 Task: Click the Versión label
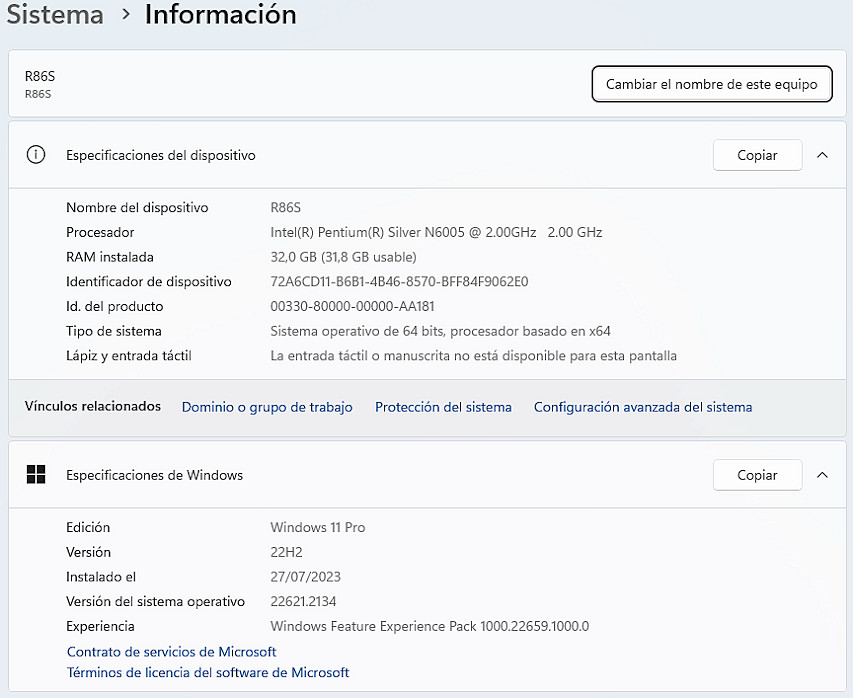point(88,552)
